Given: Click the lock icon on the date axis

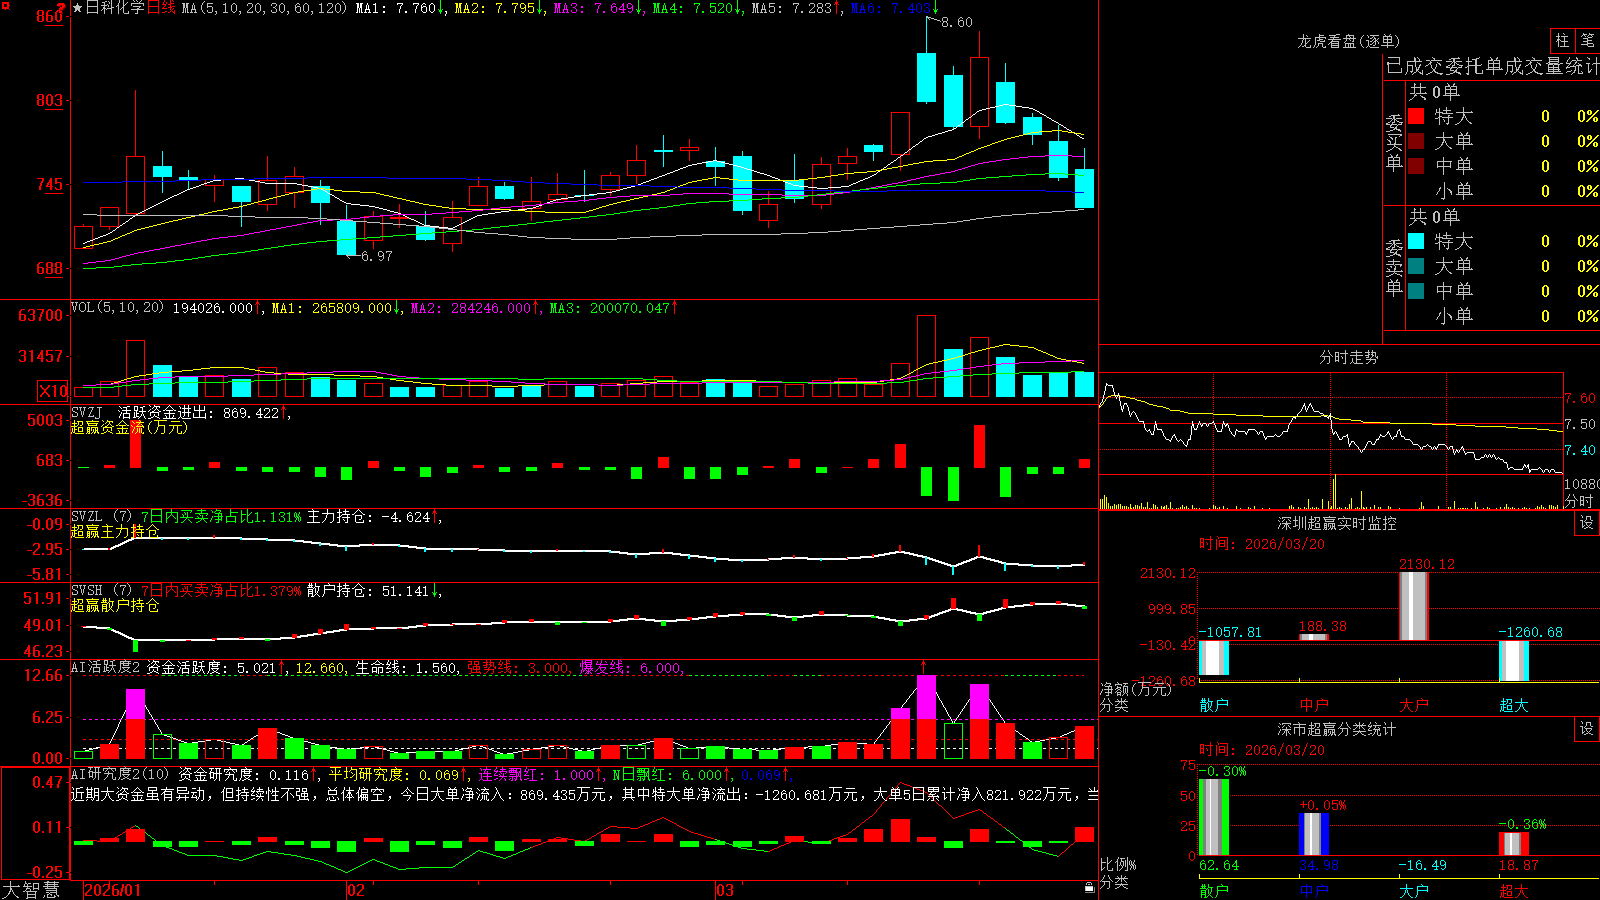Looking at the screenshot, I should click(1090, 888).
